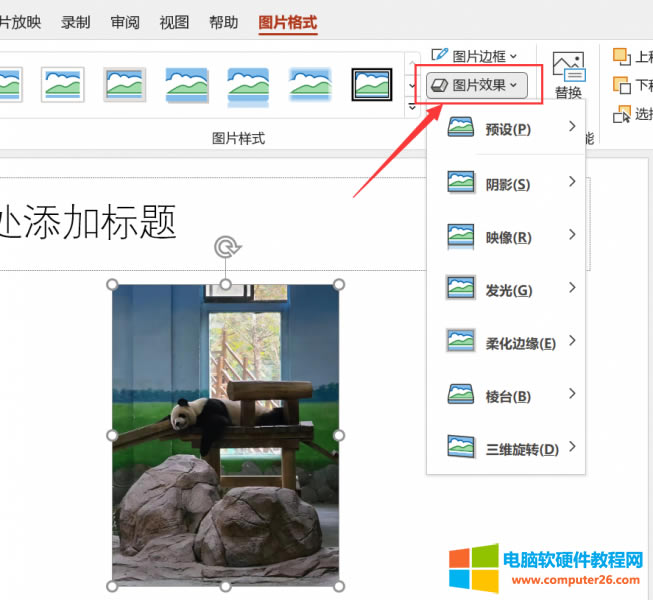Click the 预设 effect icon in menu

click(461, 128)
